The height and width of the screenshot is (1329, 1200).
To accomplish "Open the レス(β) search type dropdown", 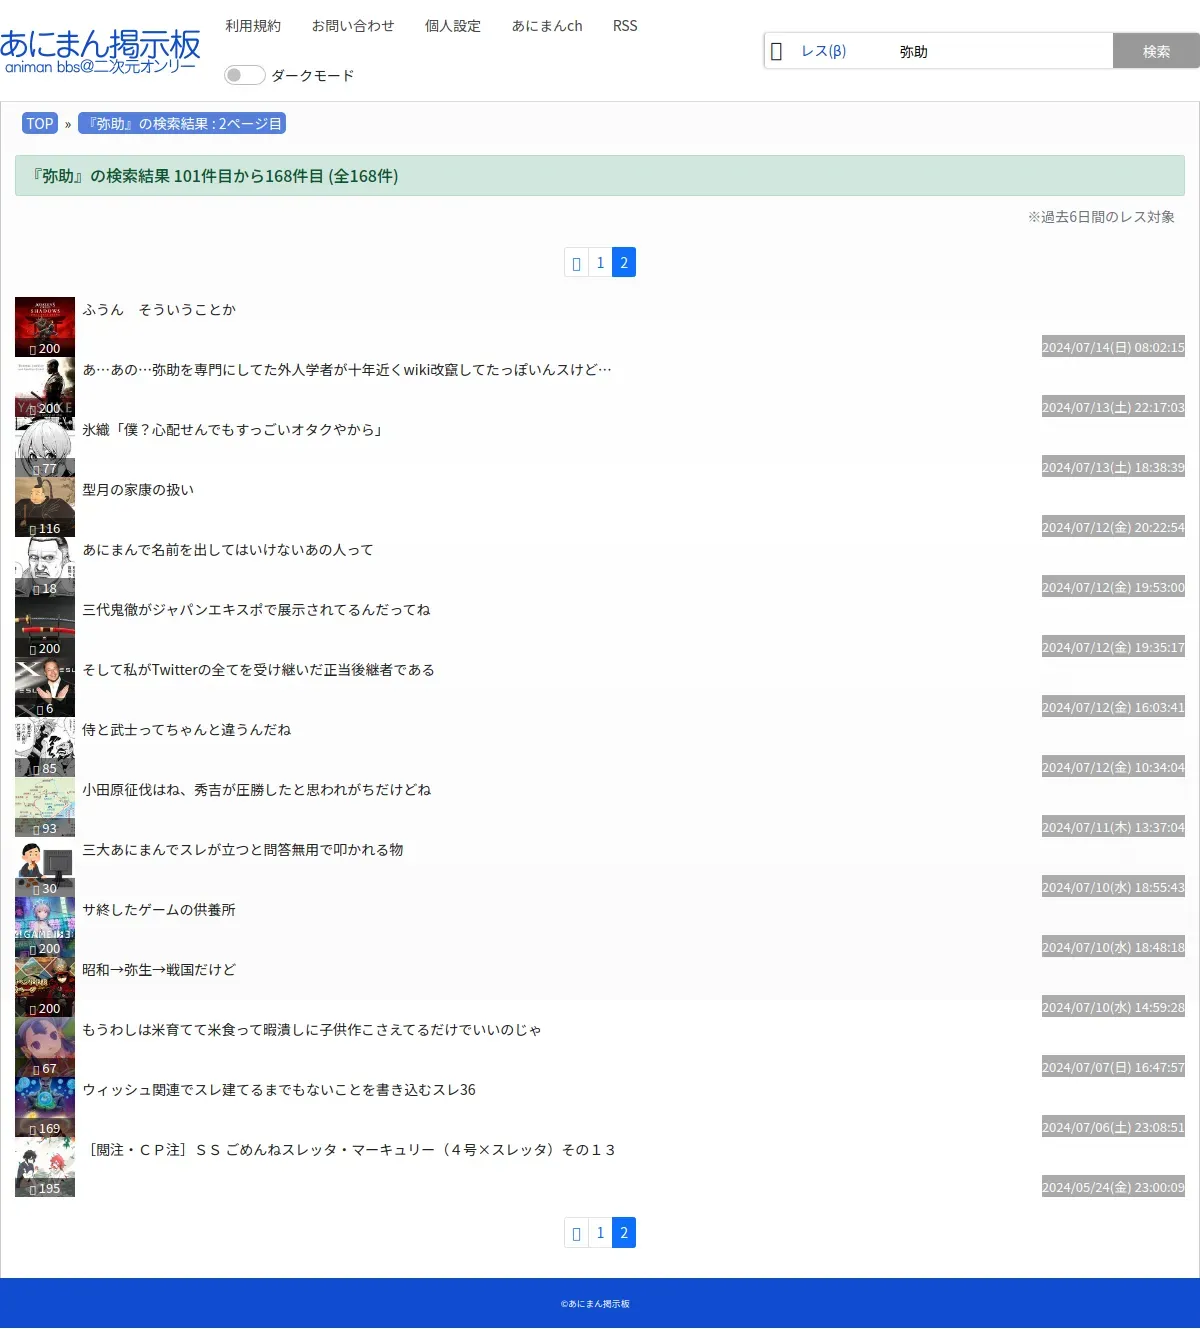I will 826,51.
